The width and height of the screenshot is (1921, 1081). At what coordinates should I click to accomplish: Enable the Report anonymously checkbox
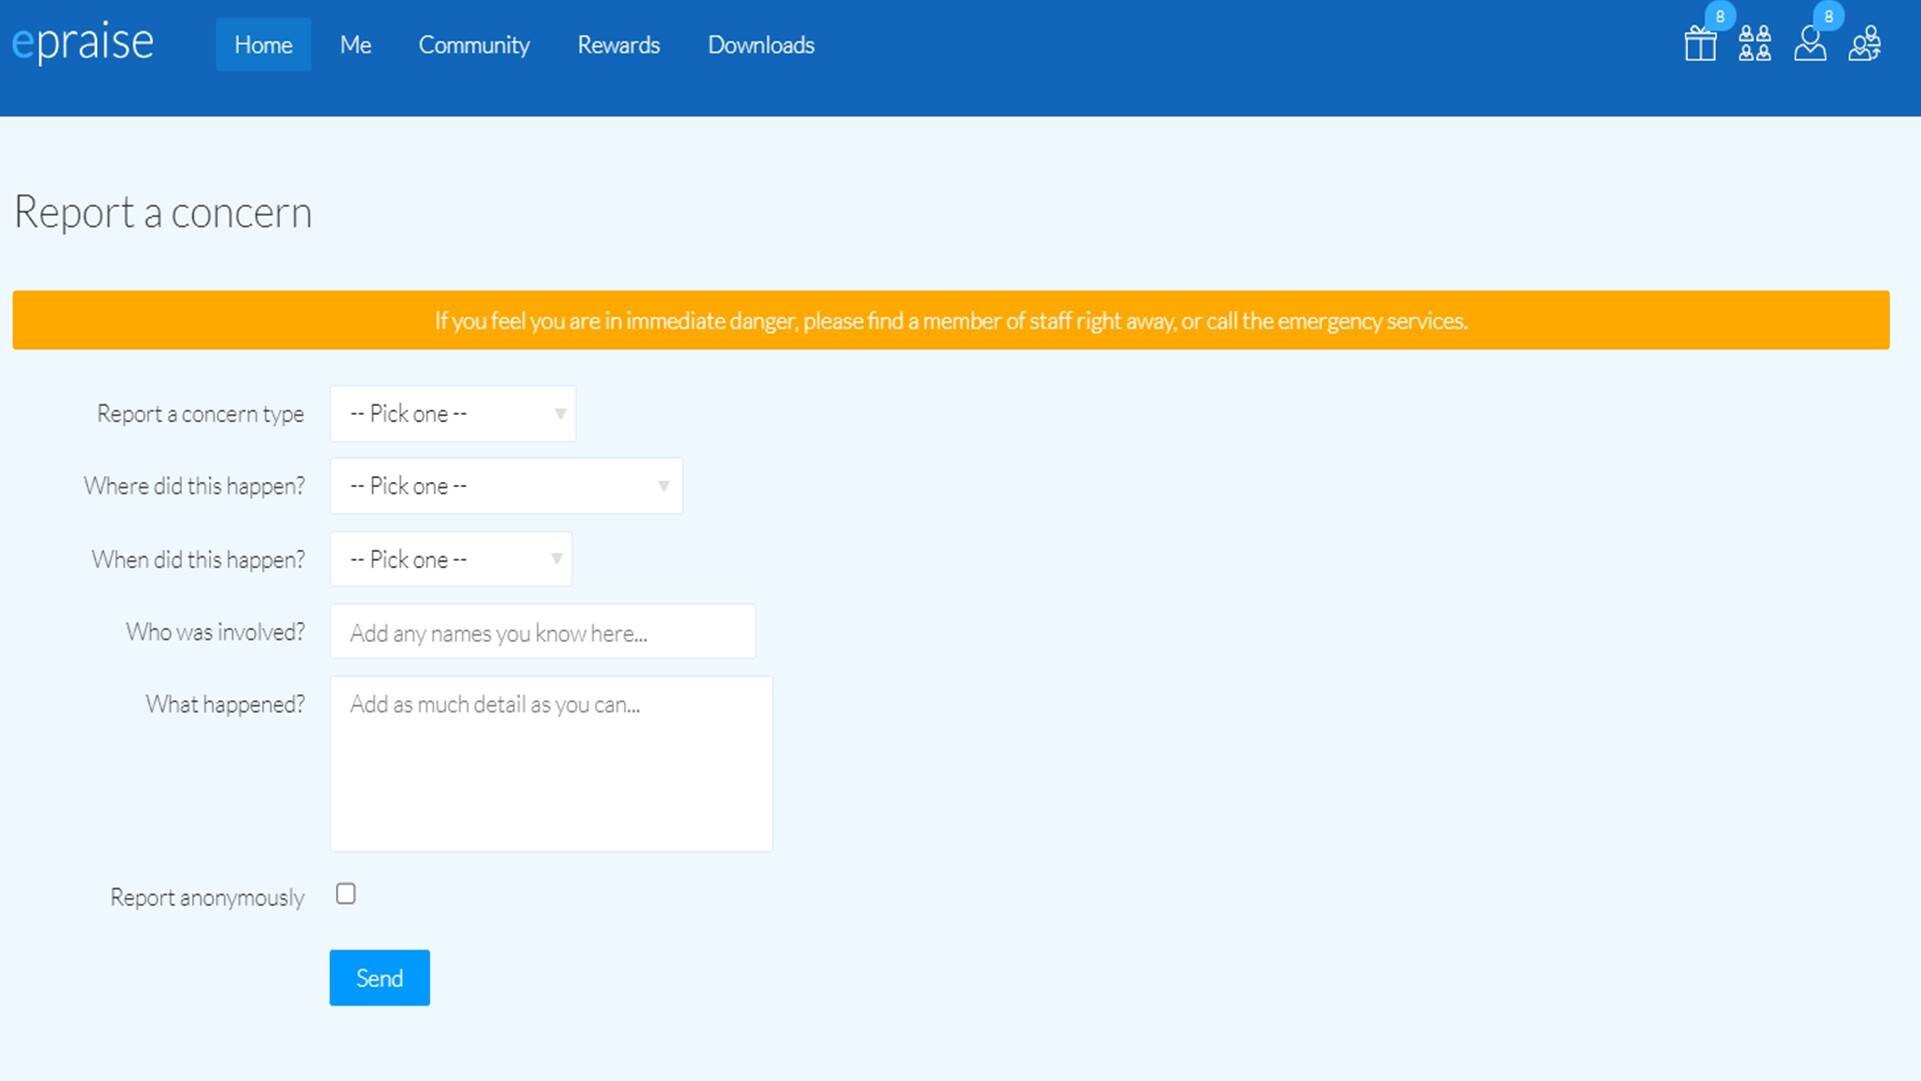pyautogui.click(x=346, y=895)
